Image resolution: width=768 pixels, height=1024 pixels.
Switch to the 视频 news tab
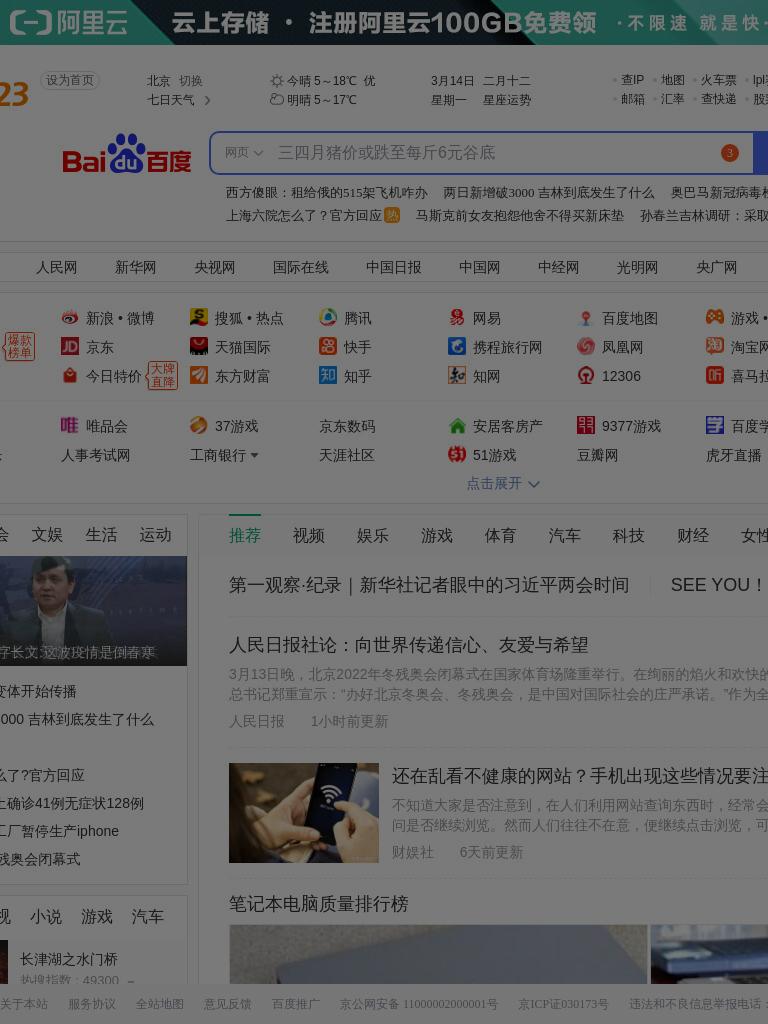click(x=309, y=536)
